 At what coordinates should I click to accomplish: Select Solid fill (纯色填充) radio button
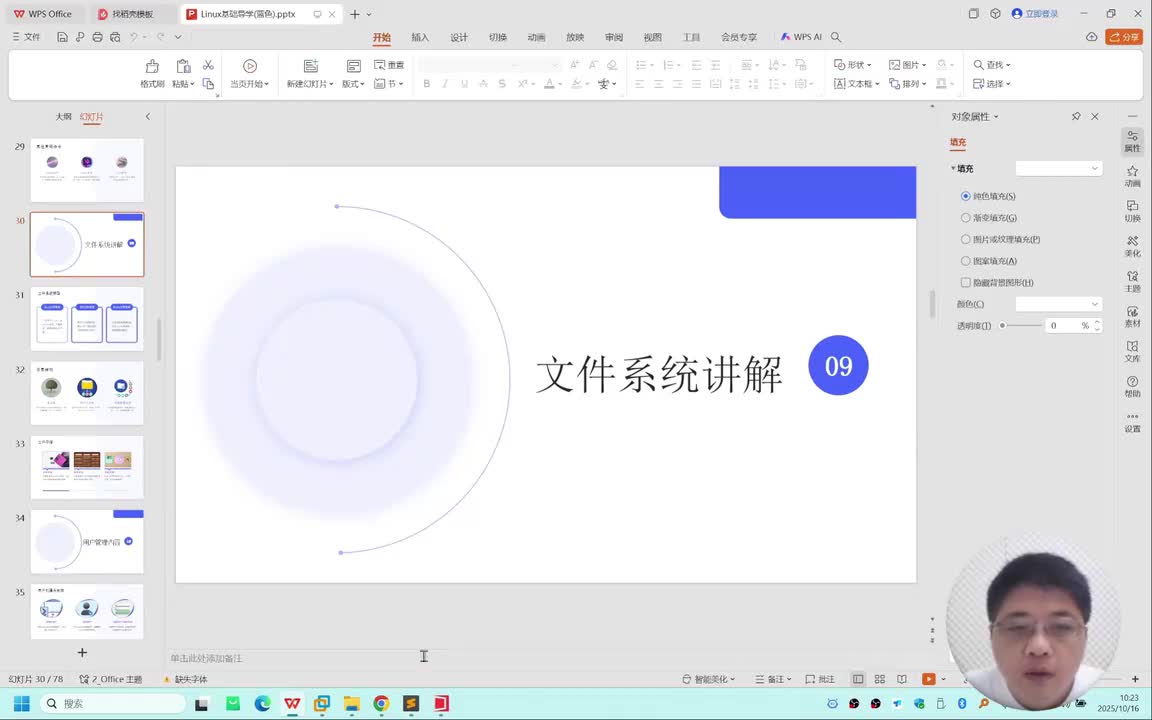click(965, 196)
